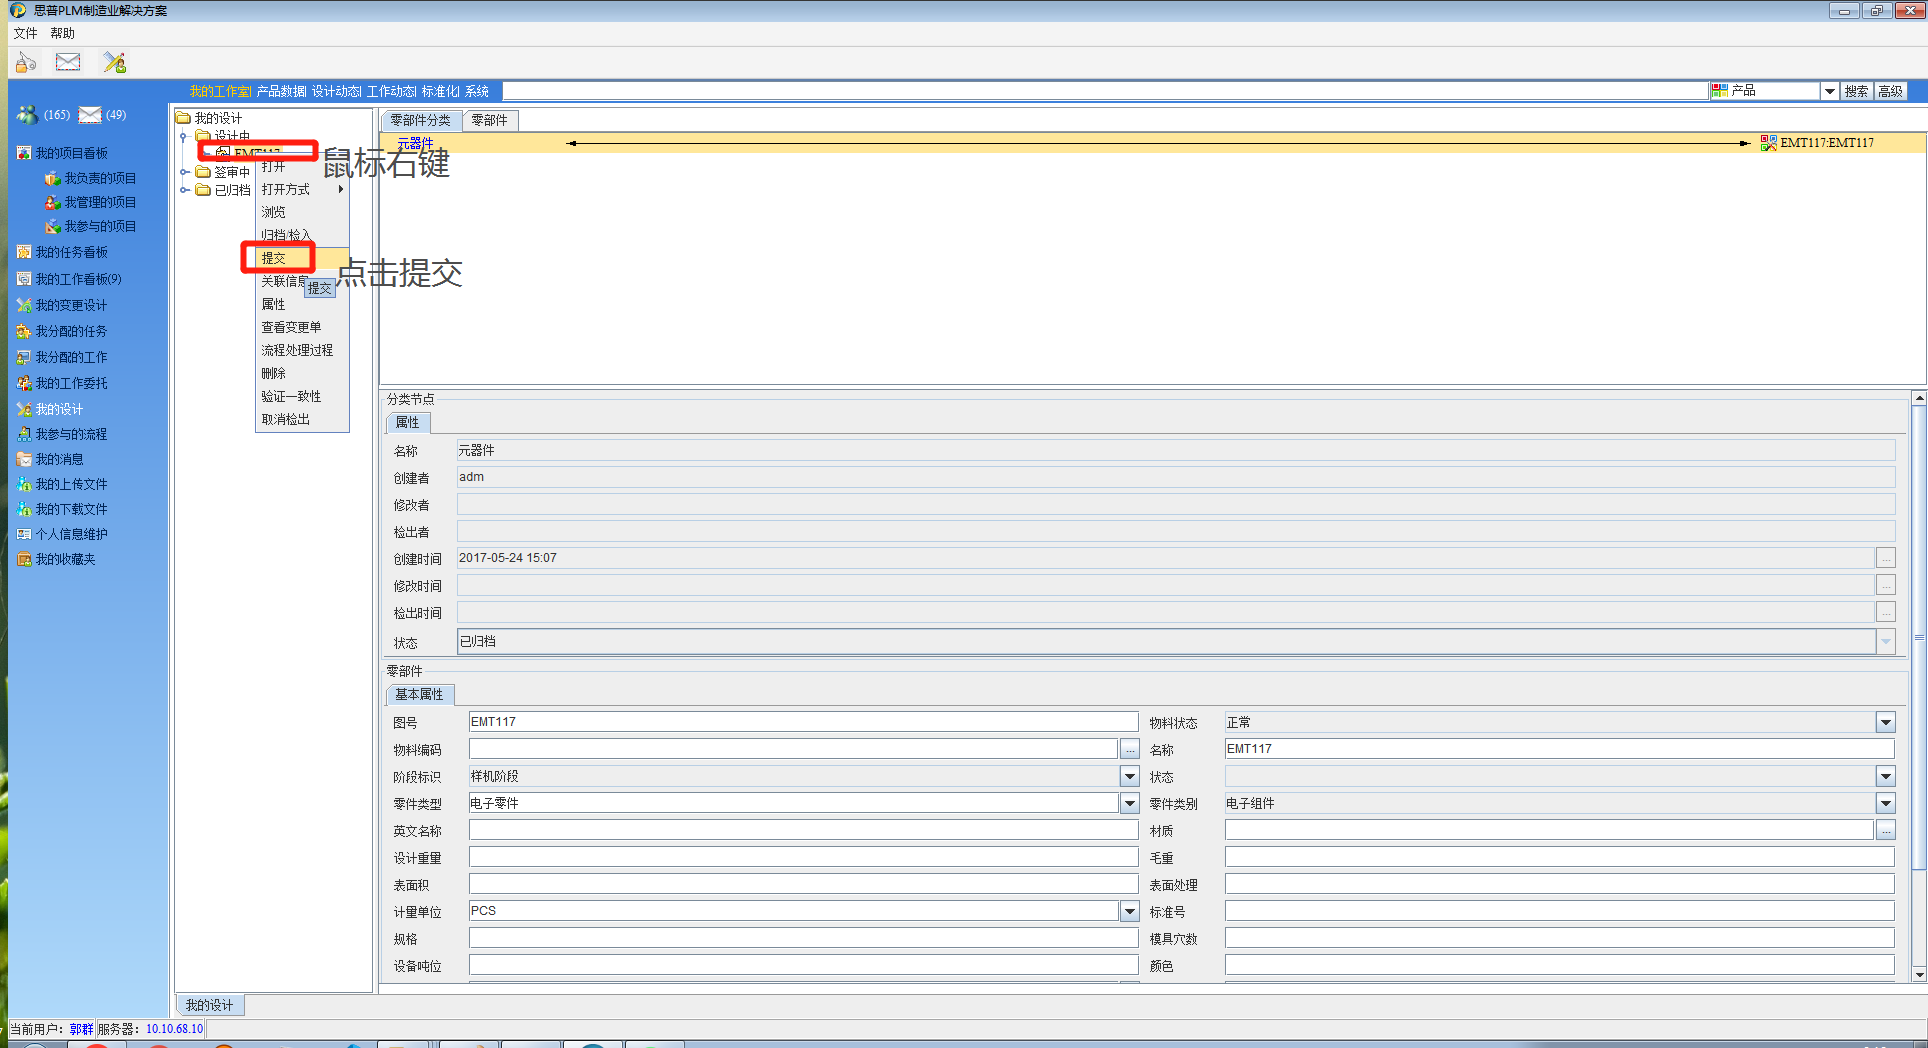Open the 产品 search type dropdown
The height and width of the screenshot is (1048, 1928).
click(1829, 90)
